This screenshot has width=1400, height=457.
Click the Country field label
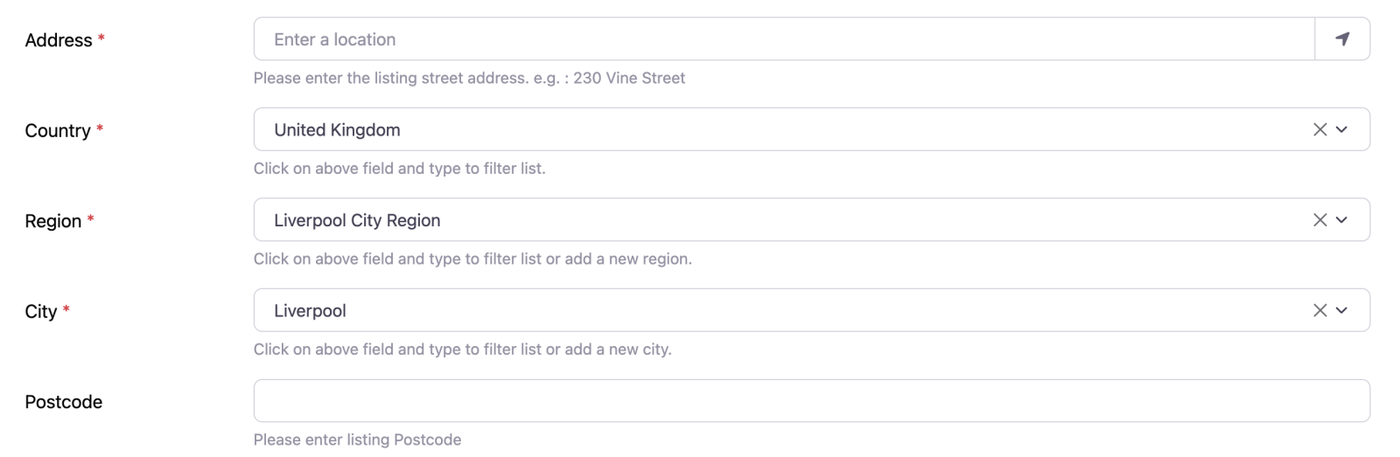click(57, 131)
